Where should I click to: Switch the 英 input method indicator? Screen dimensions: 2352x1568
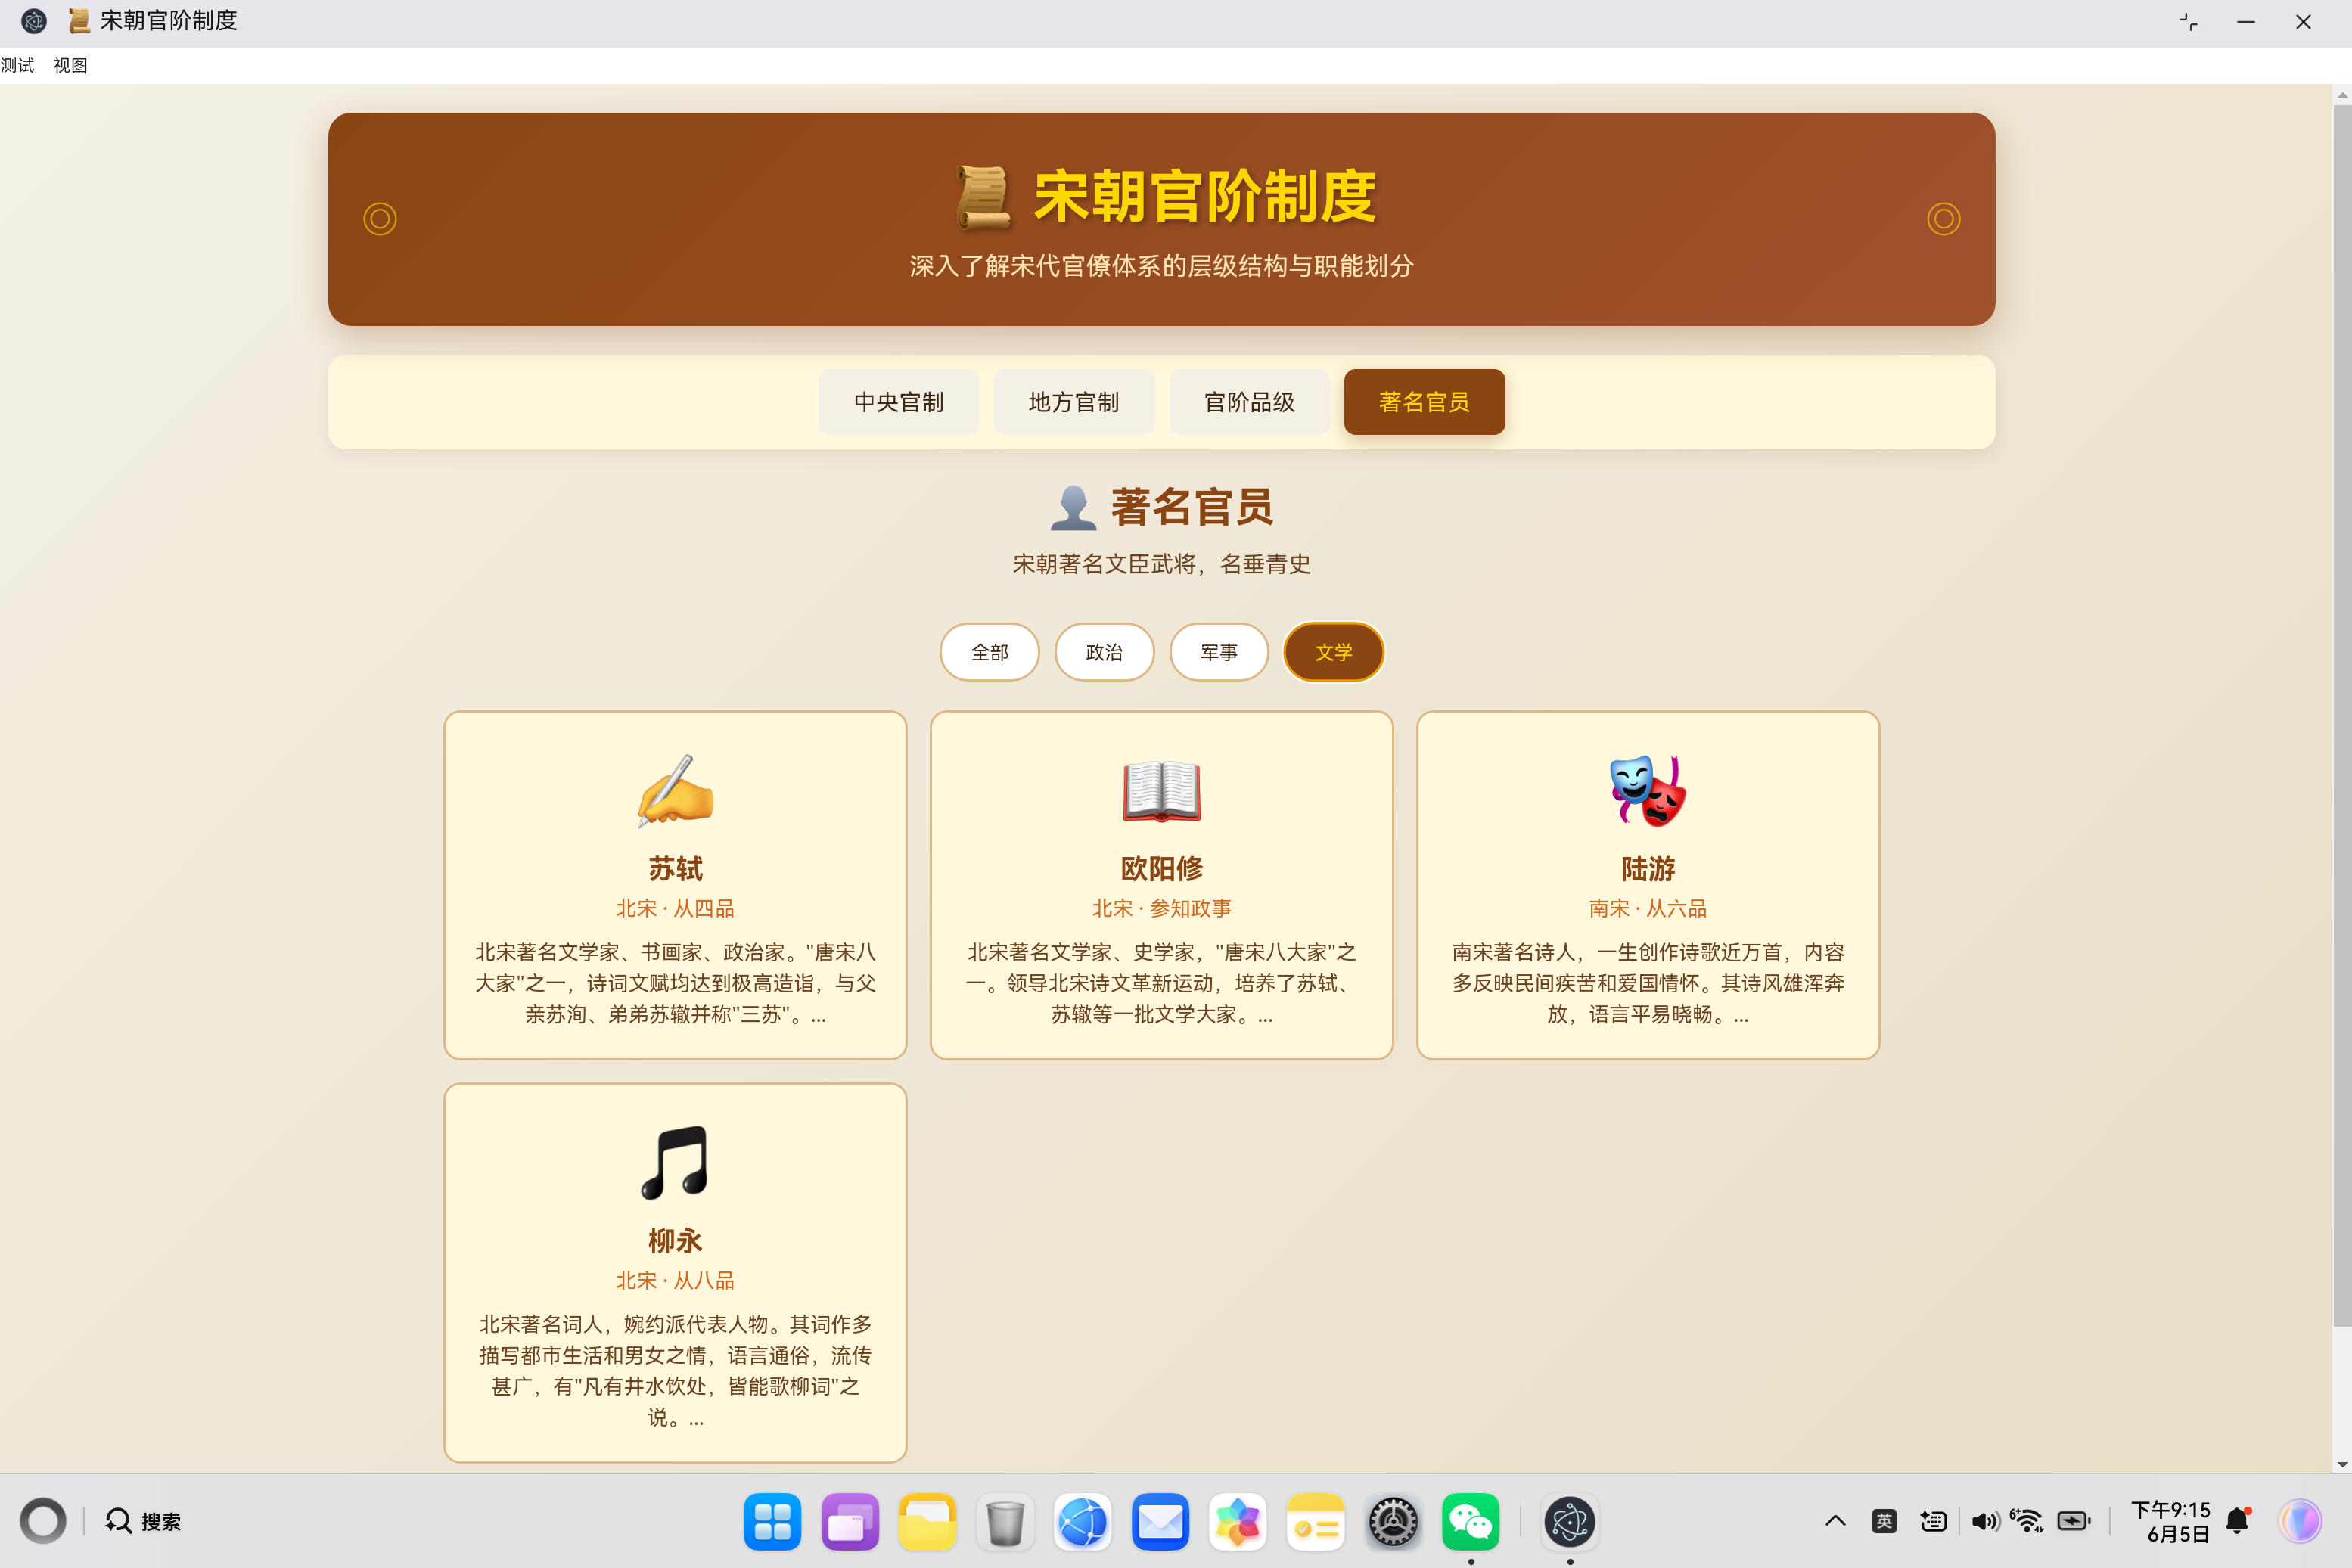tap(1884, 1521)
